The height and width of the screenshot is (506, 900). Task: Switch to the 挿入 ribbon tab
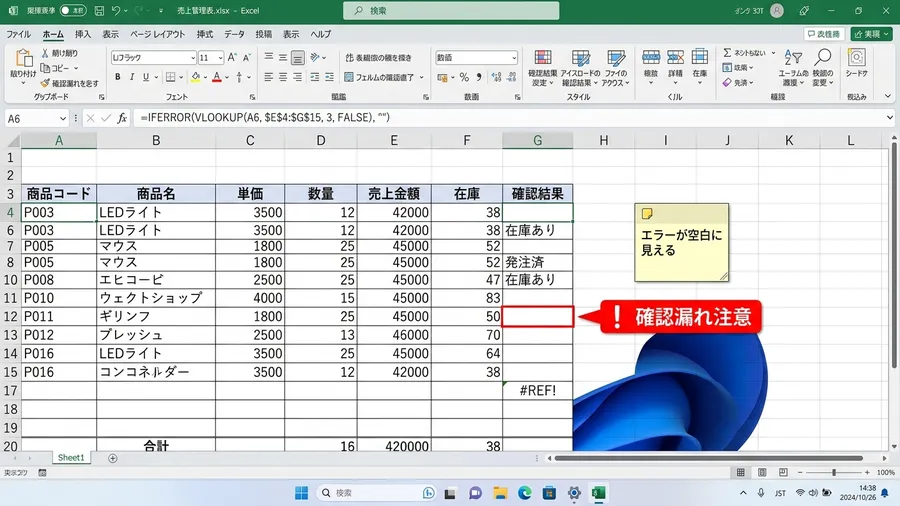point(83,34)
